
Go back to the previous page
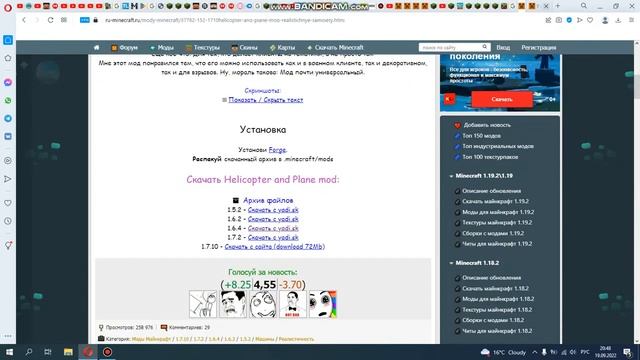(x=24, y=20)
